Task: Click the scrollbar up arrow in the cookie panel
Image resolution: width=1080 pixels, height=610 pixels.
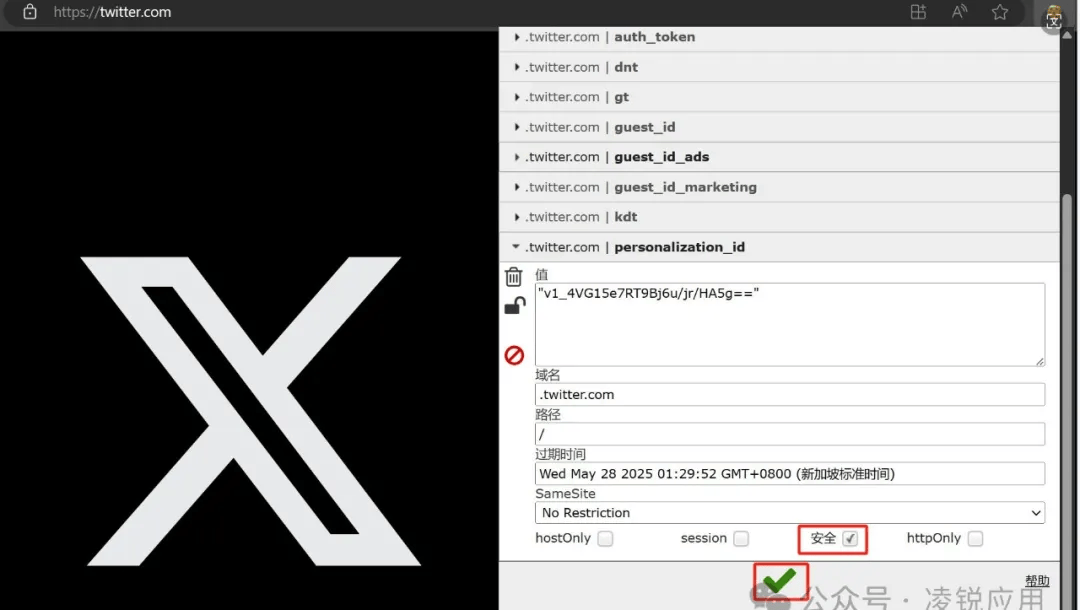Action: point(1068,35)
